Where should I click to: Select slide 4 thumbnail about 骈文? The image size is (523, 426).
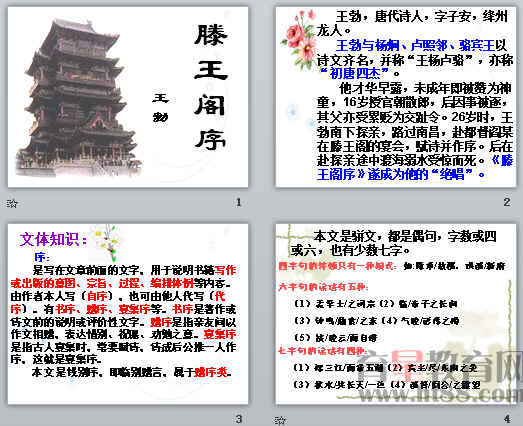coord(396,314)
